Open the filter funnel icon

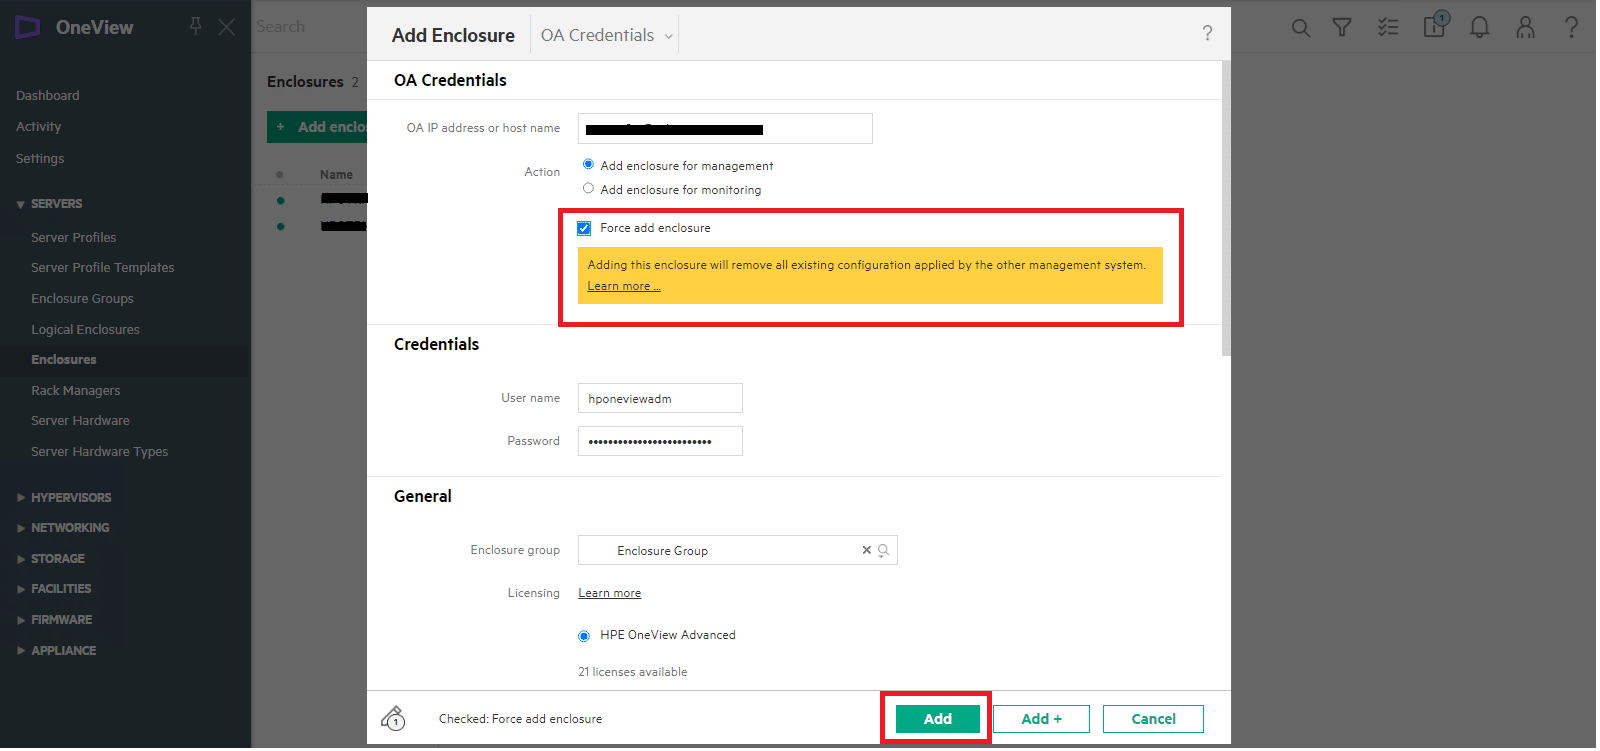(1342, 28)
